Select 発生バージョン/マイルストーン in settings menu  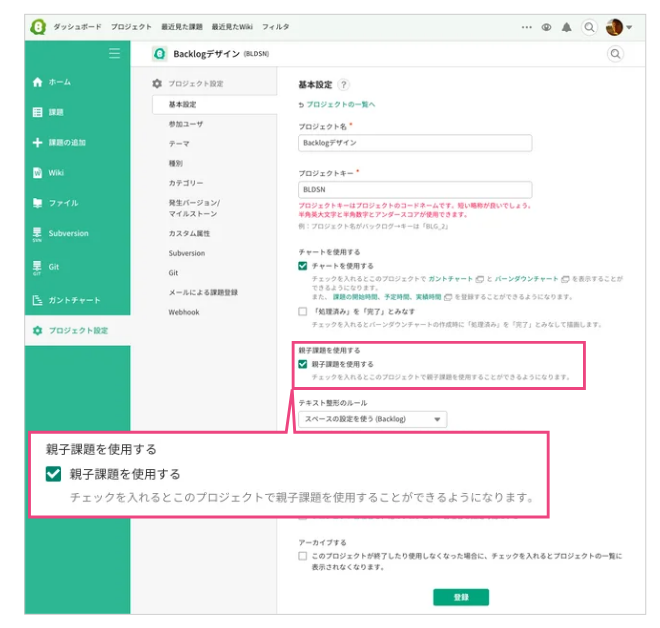coord(194,208)
